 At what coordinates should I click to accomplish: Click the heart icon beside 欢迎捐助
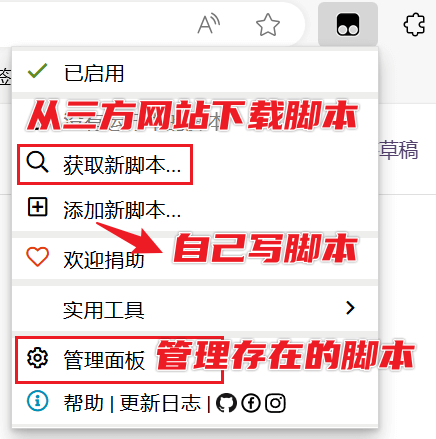coord(37,257)
